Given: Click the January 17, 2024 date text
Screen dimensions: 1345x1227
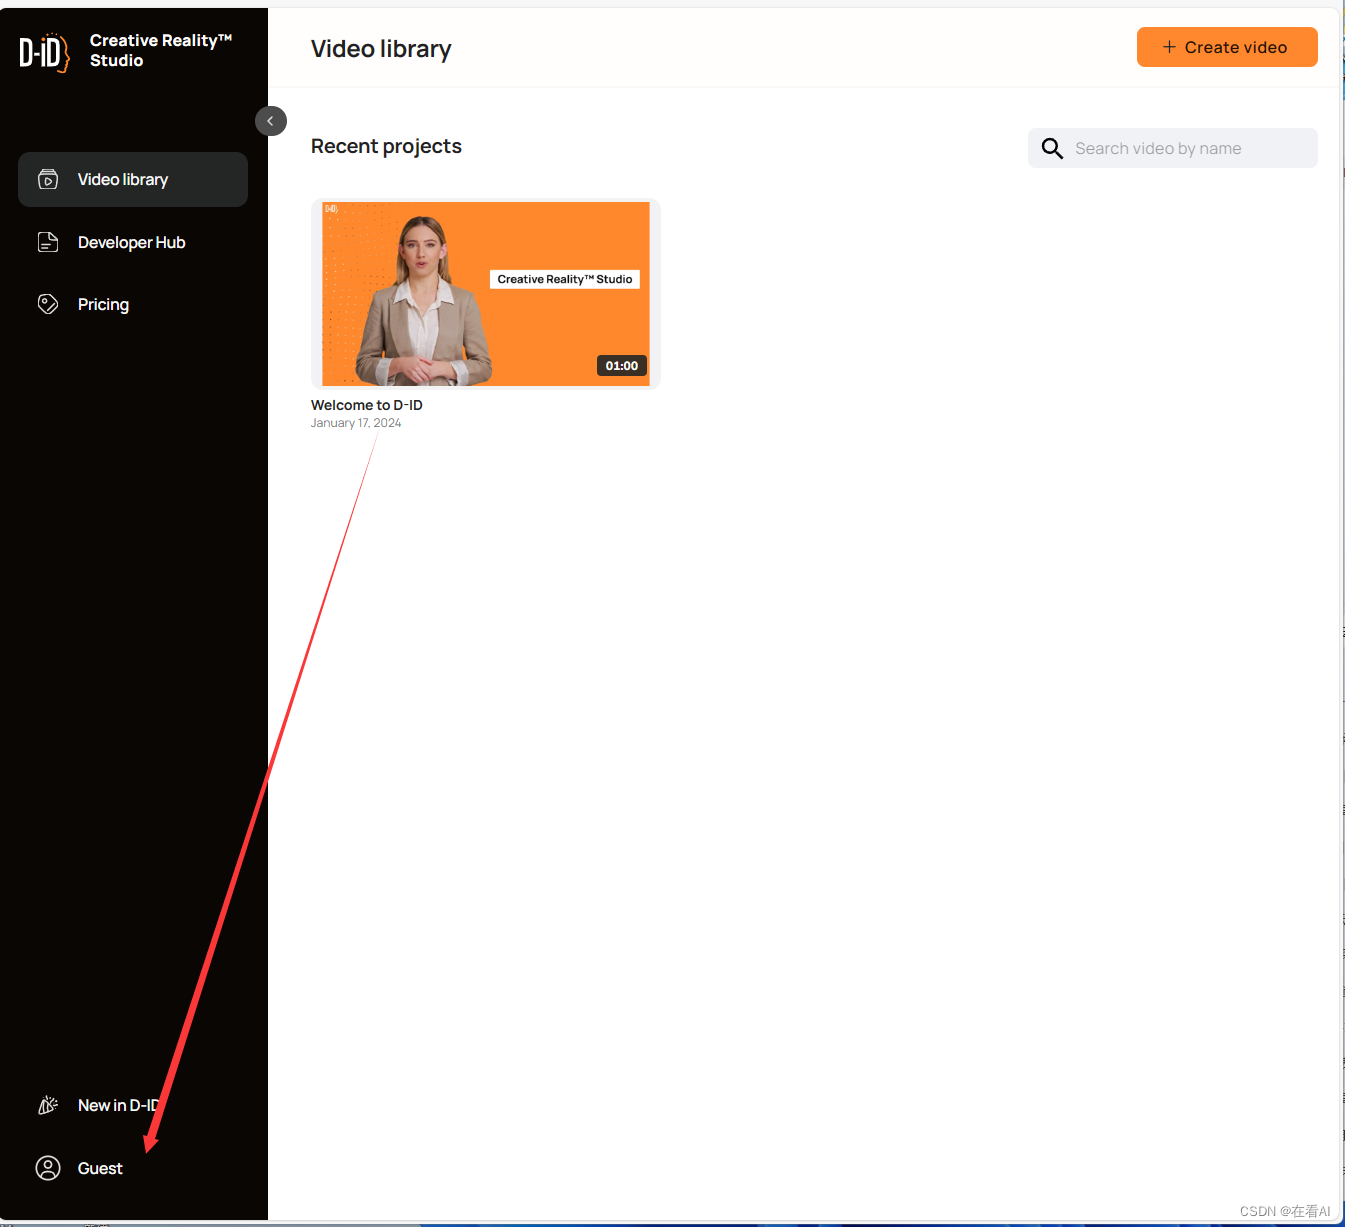Looking at the screenshot, I should [x=356, y=423].
